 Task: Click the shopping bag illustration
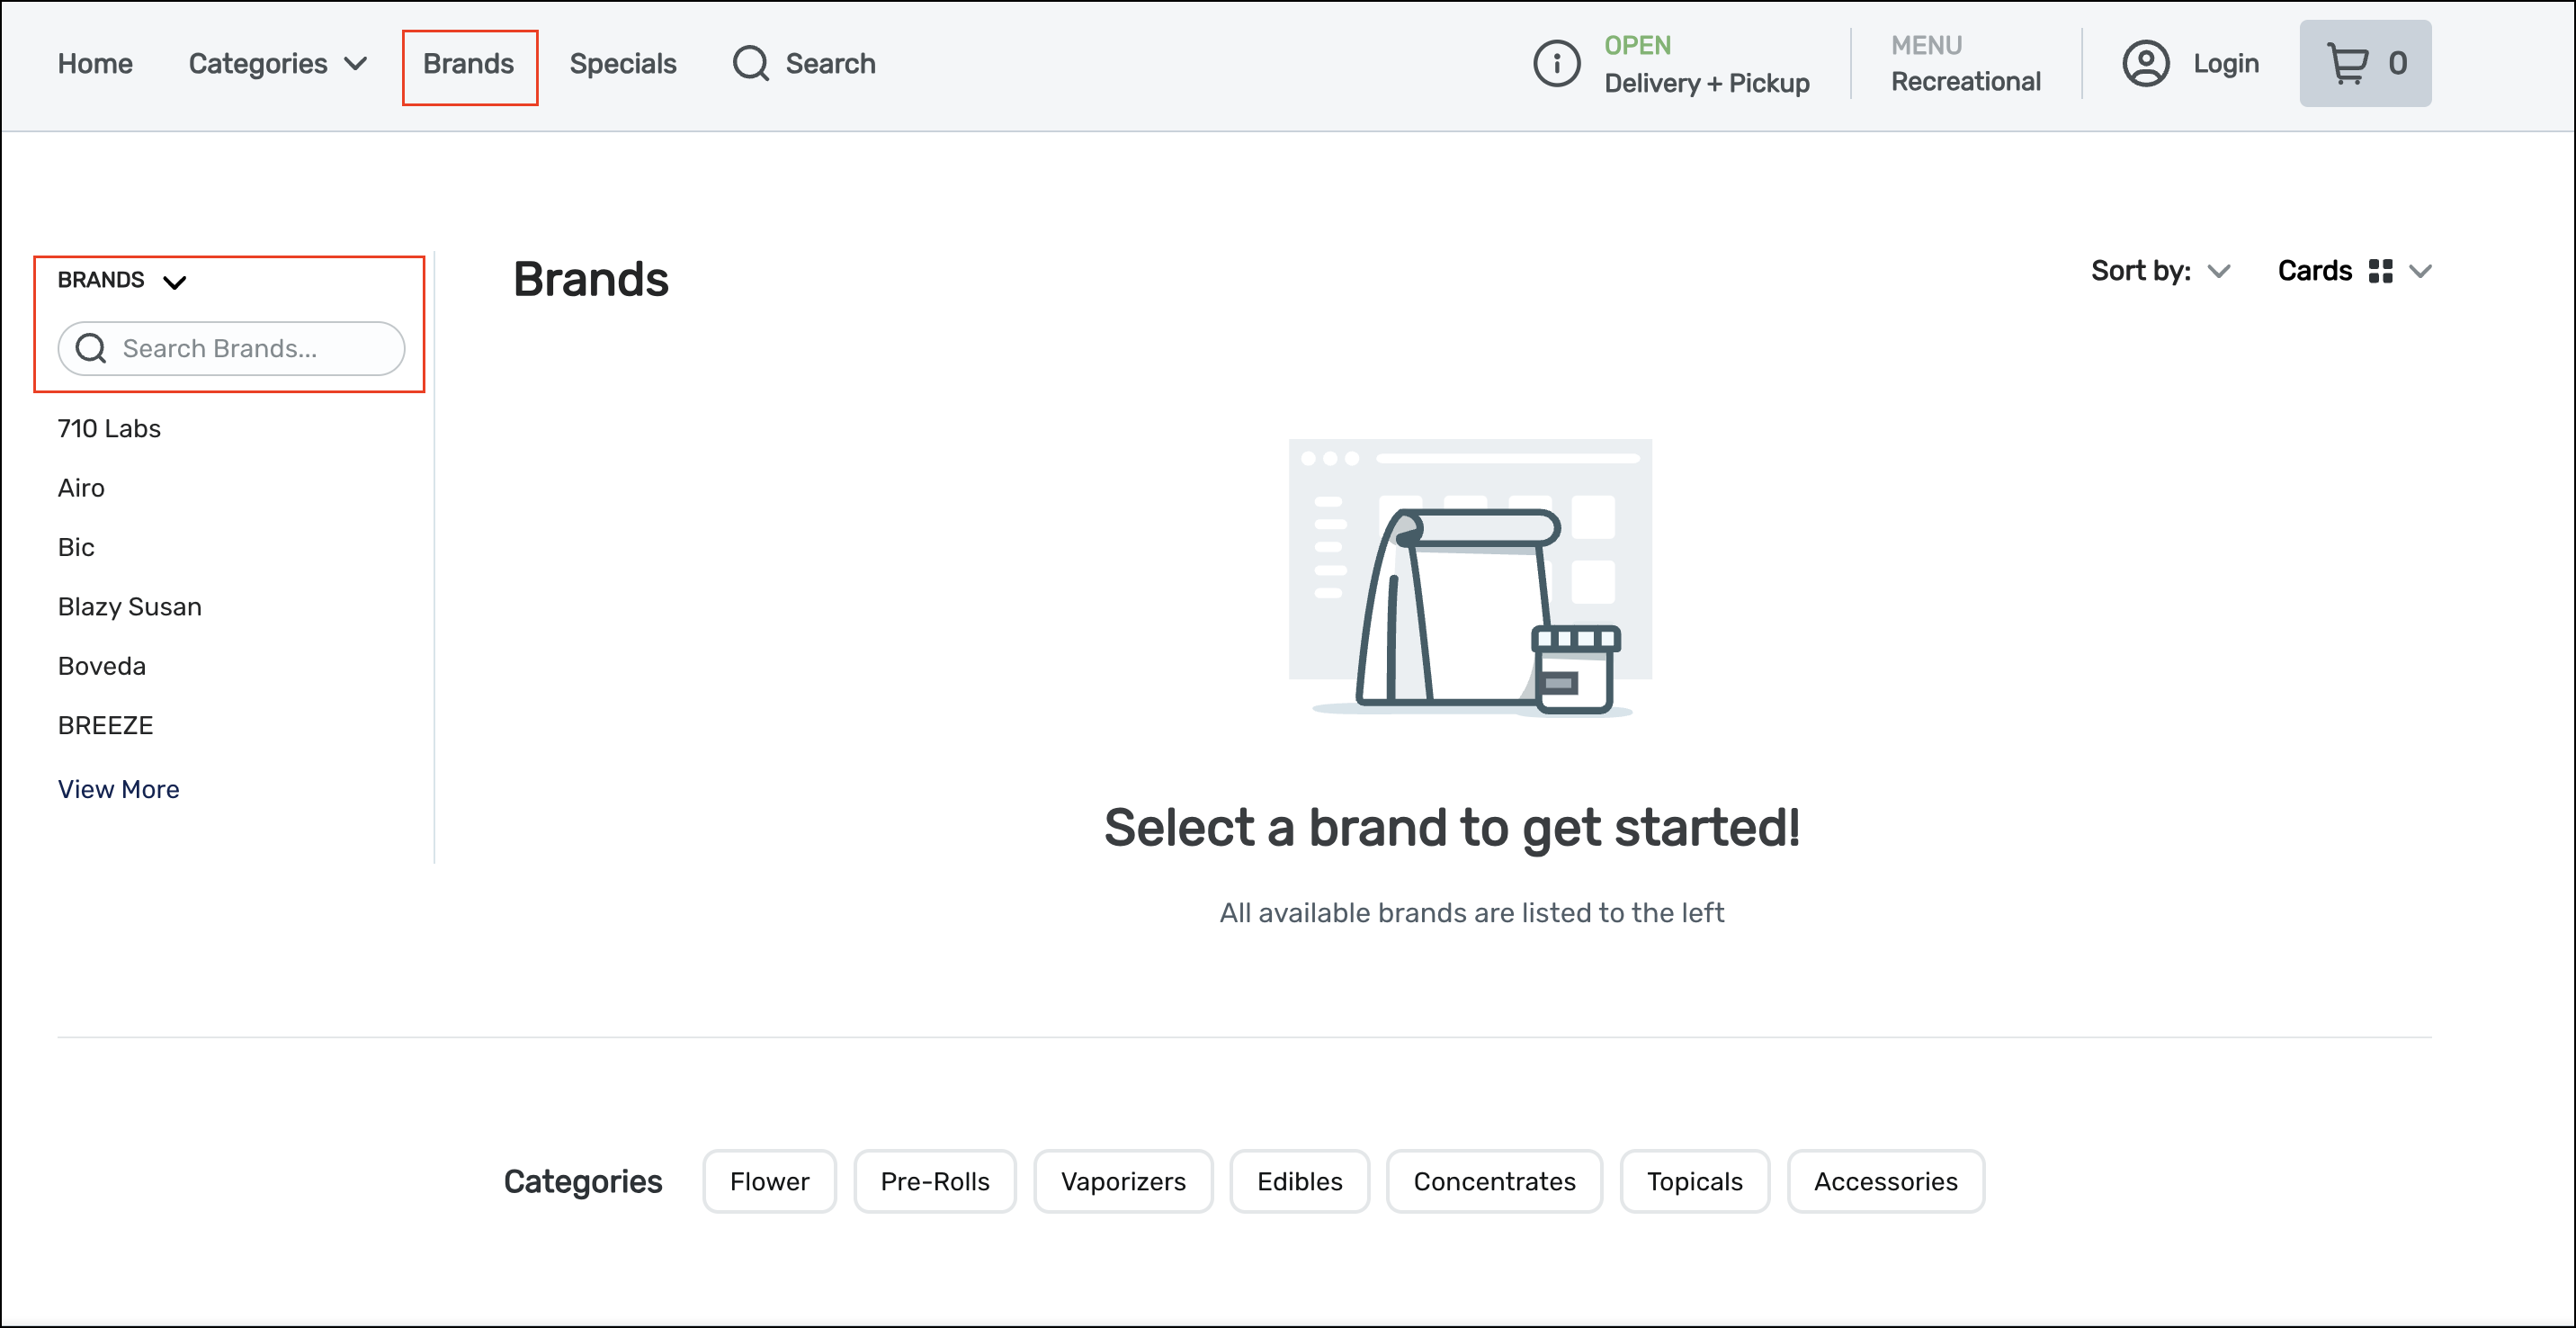1470,578
